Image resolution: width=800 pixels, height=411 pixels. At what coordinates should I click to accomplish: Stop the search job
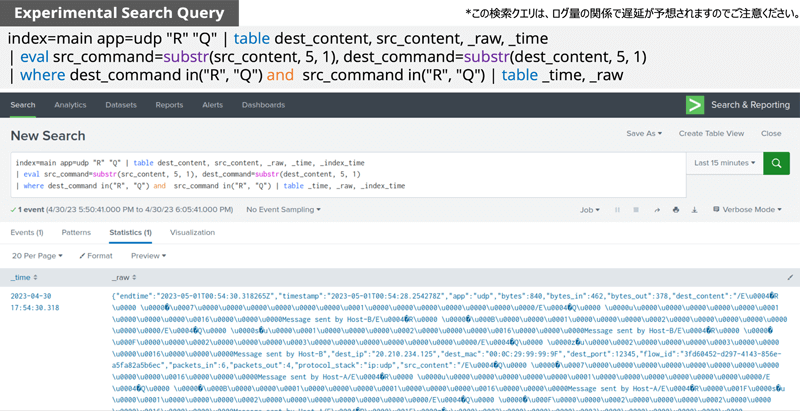[x=636, y=210]
